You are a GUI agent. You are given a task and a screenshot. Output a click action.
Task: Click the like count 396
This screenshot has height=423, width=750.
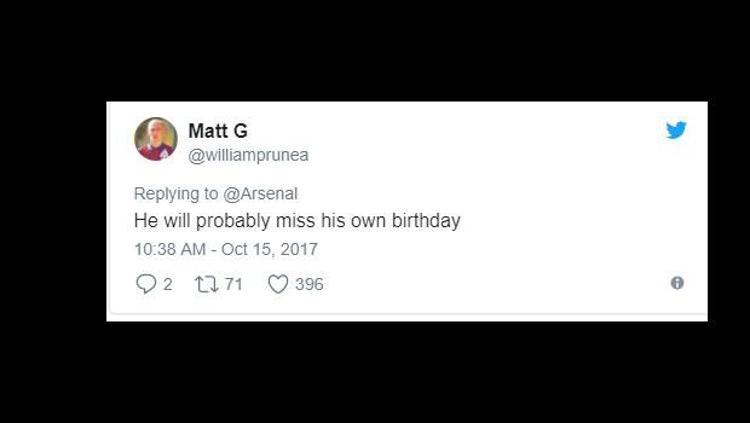[309, 284]
